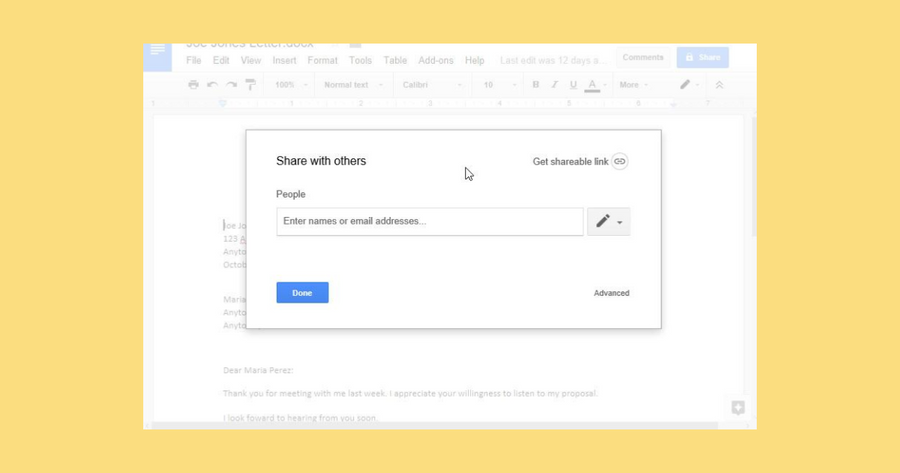
Task: Open the Calibri font dropdown
Action: pos(432,85)
